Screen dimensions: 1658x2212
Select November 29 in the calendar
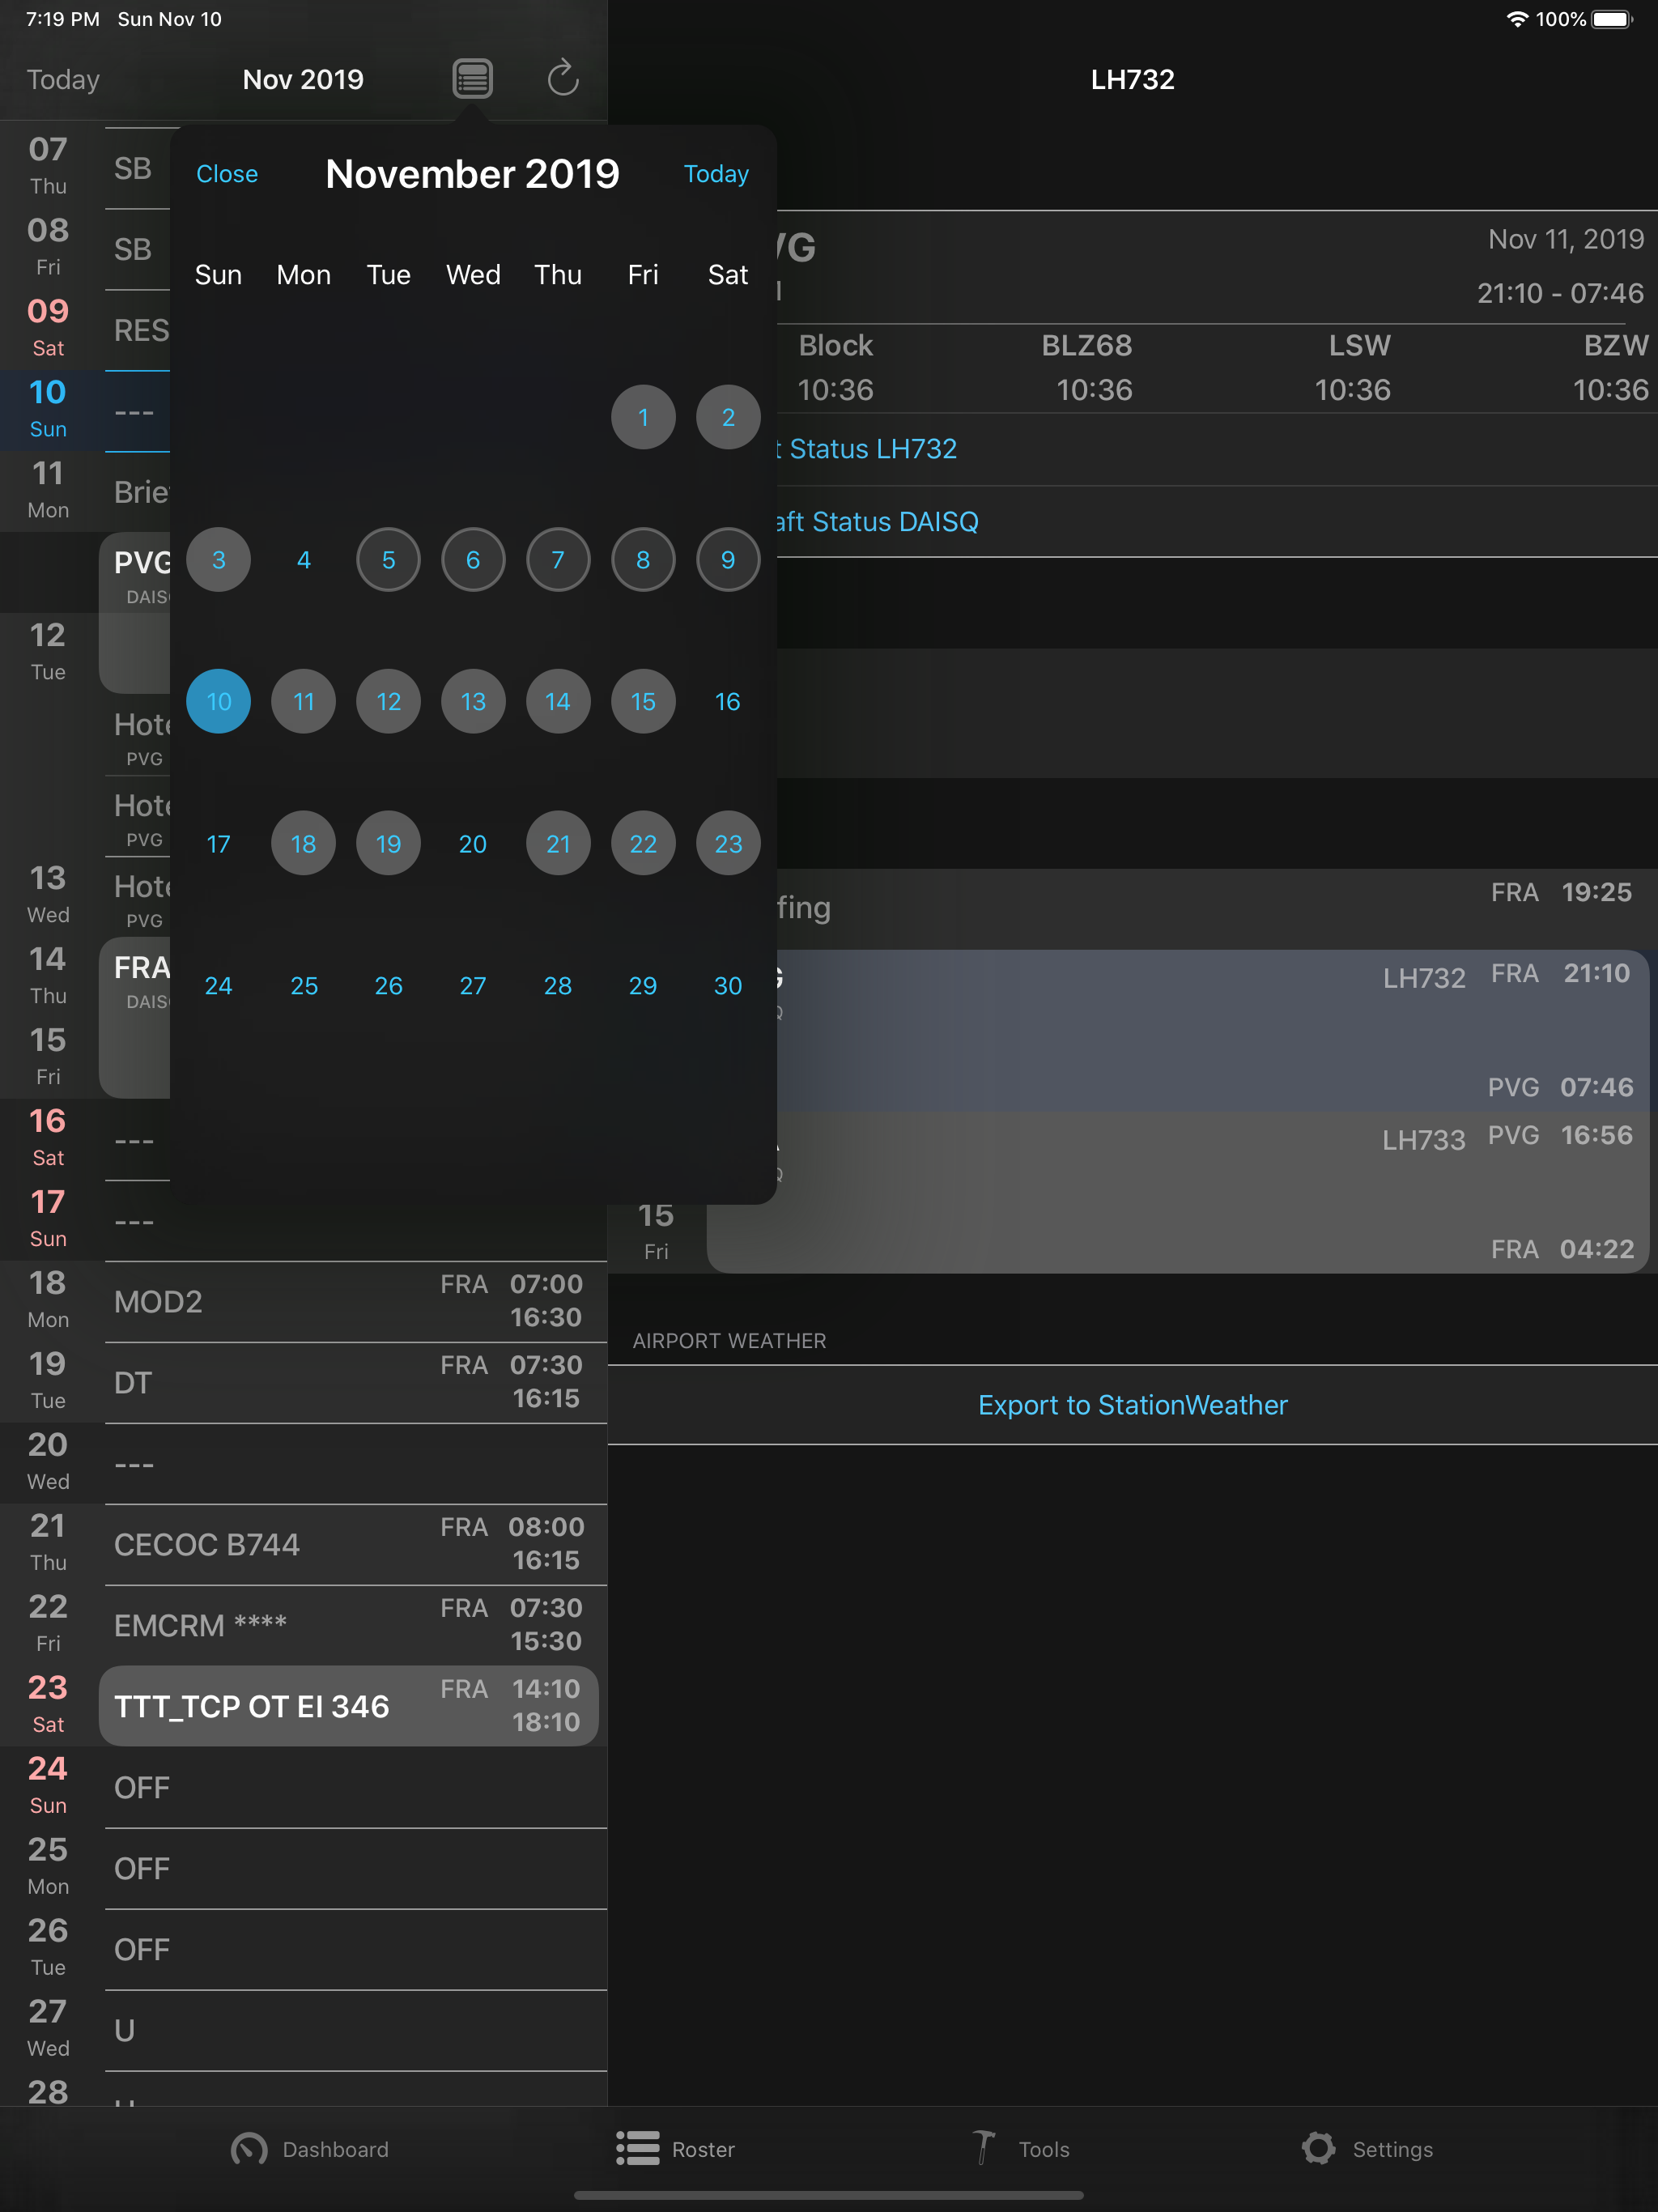click(643, 986)
